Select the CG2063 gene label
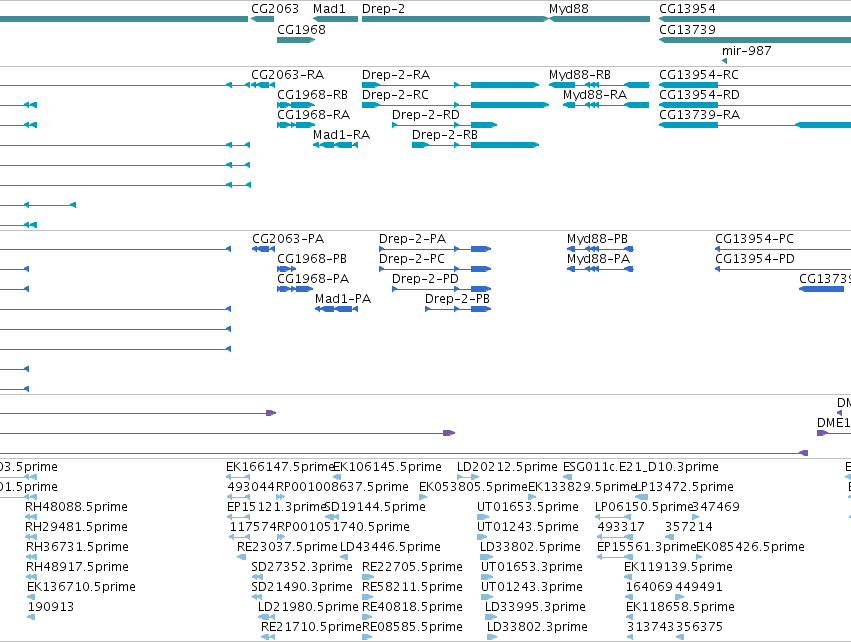851x642 pixels. click(275, 9)
